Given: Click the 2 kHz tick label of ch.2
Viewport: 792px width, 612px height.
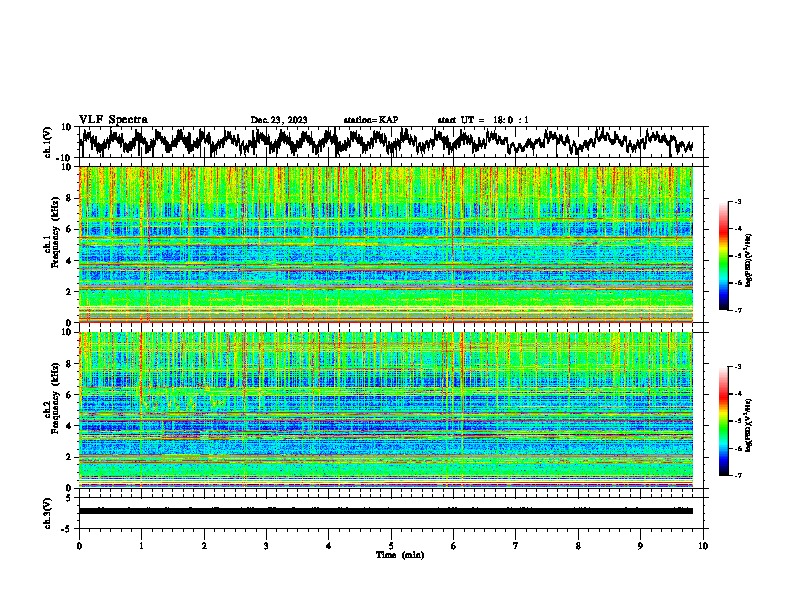Looking at the screenshot, I should tap(70, 457).
